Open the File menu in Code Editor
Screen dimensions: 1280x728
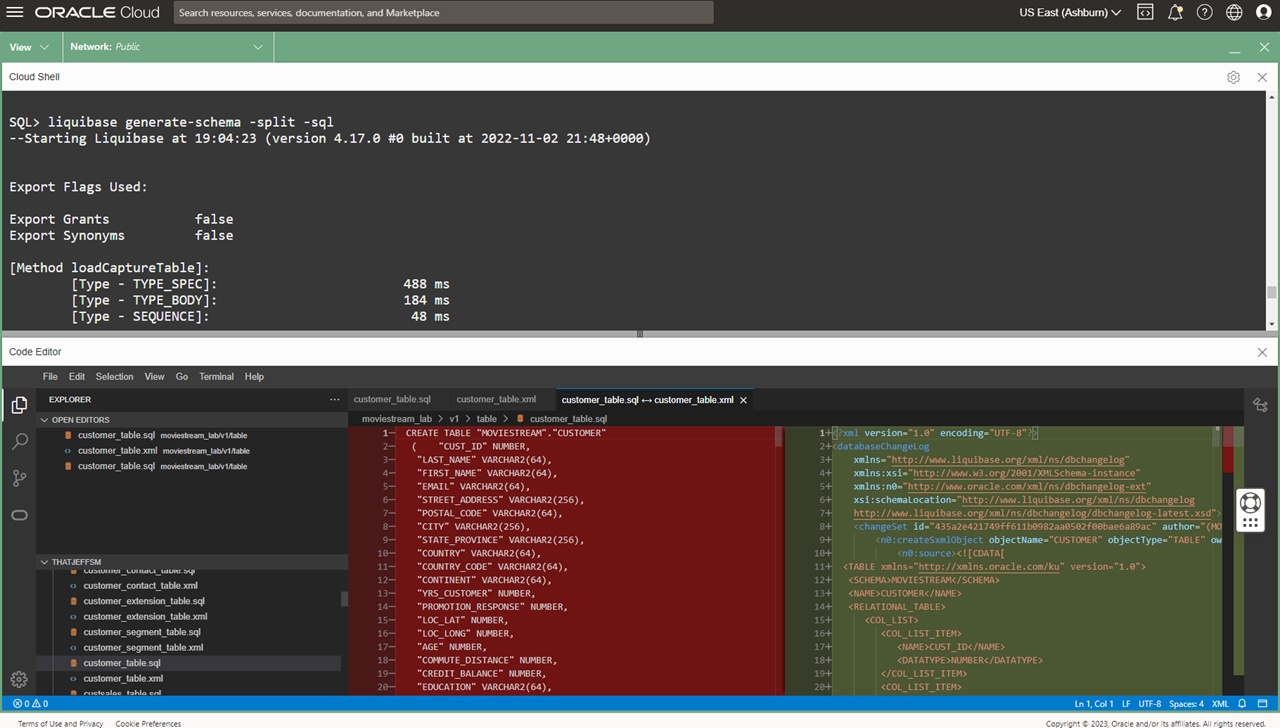(x=50, y=377)
